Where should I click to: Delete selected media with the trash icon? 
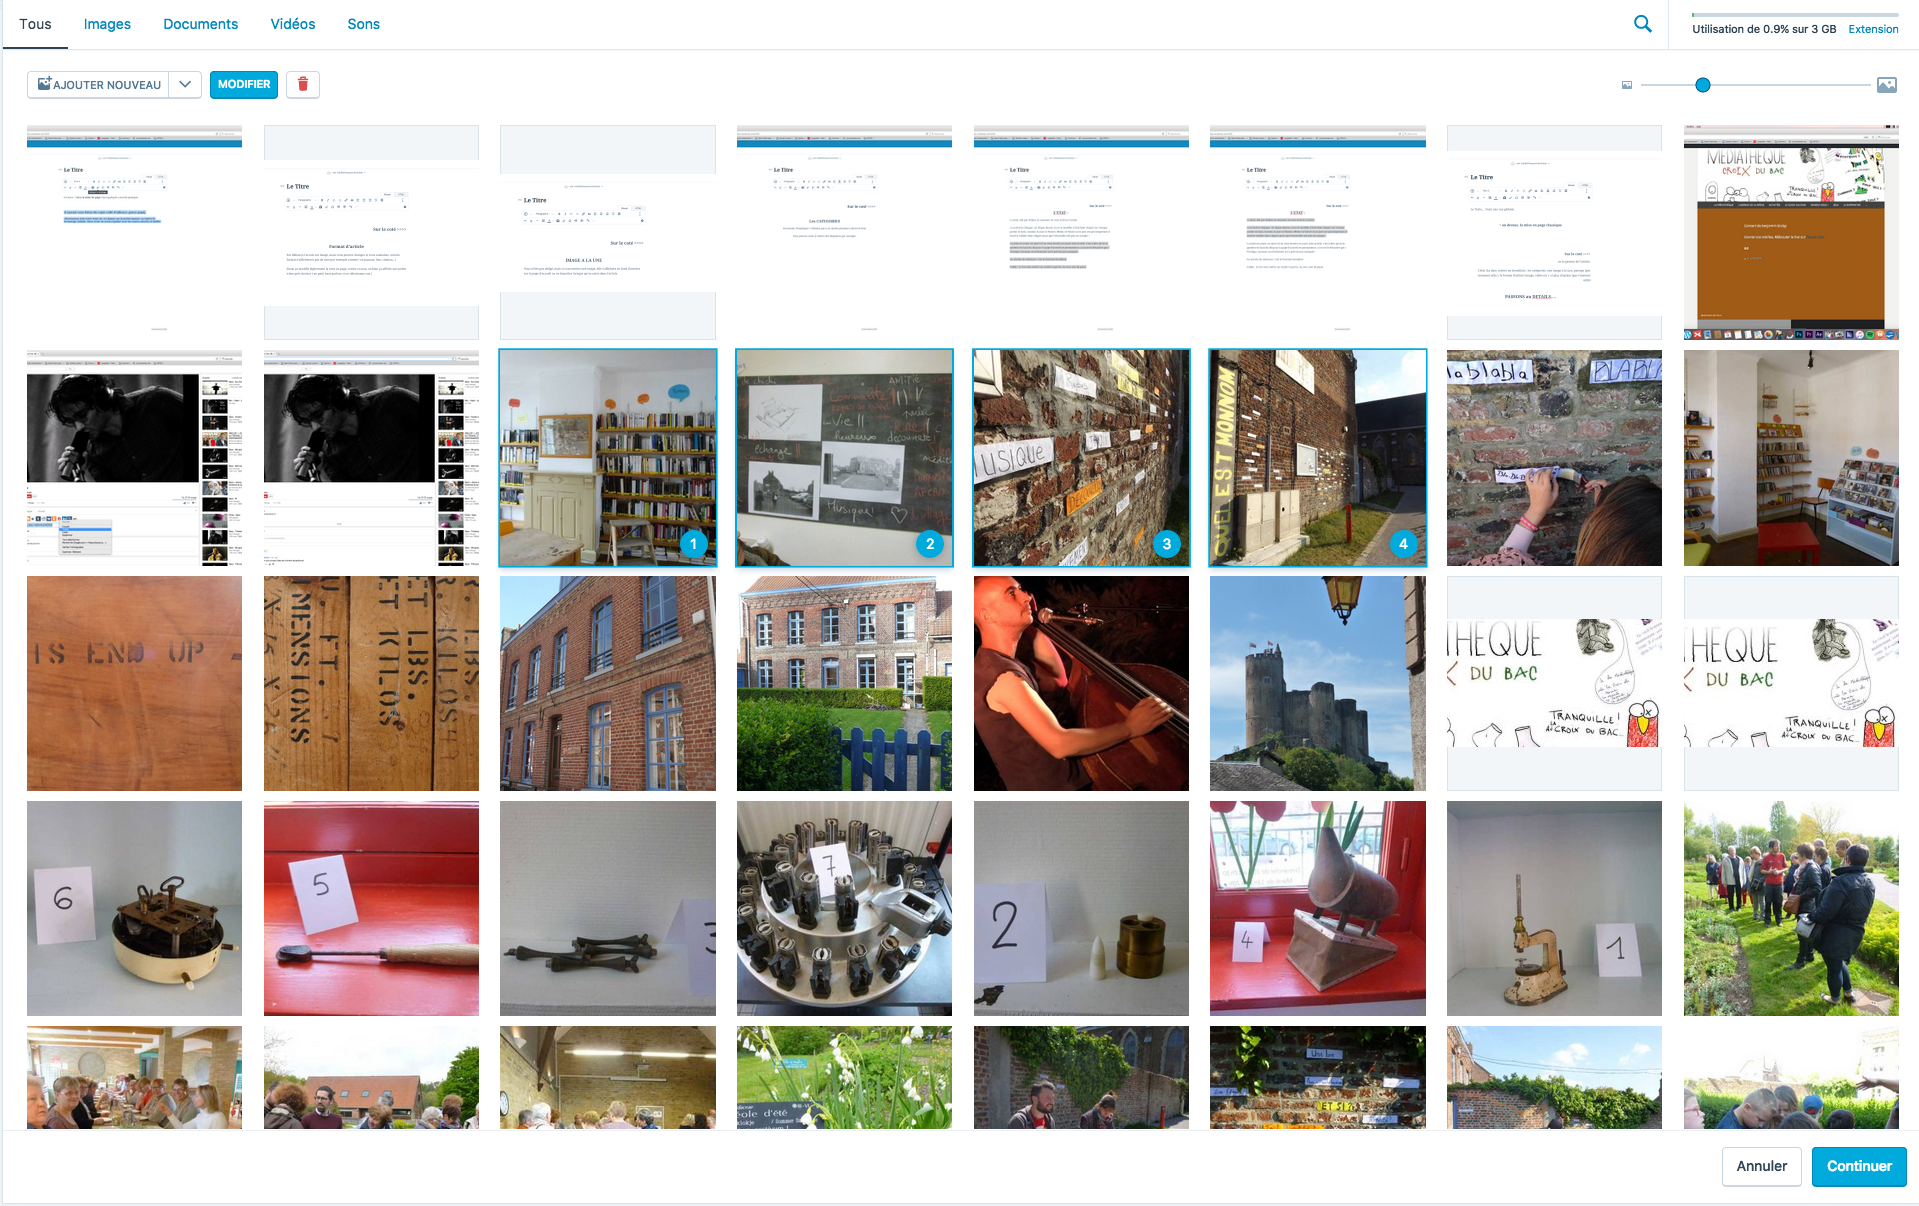click(303, 85)
